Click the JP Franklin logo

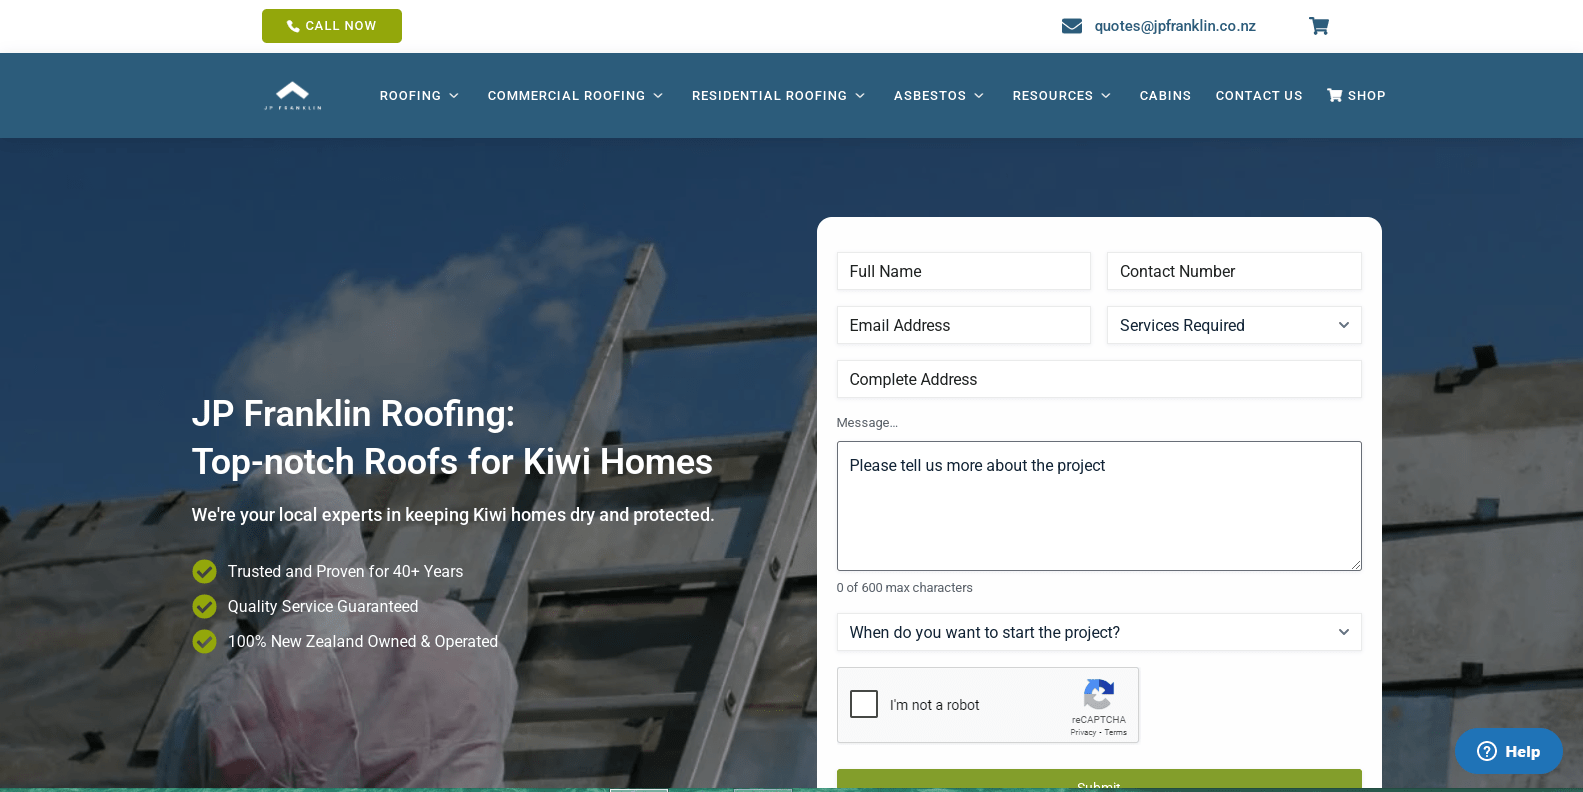click(293, 95)
